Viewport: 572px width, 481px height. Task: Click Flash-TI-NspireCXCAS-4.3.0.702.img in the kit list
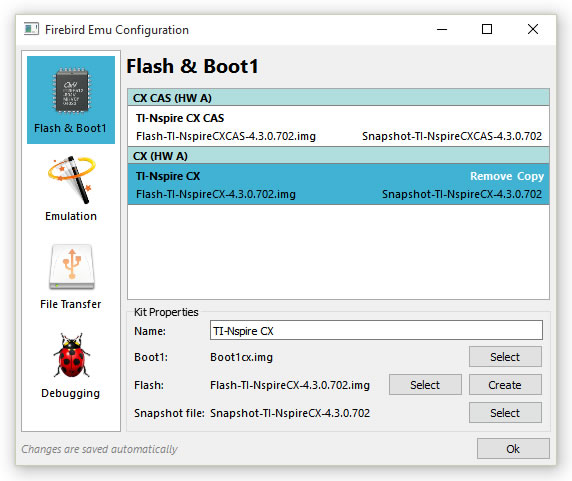pos(226,136)
